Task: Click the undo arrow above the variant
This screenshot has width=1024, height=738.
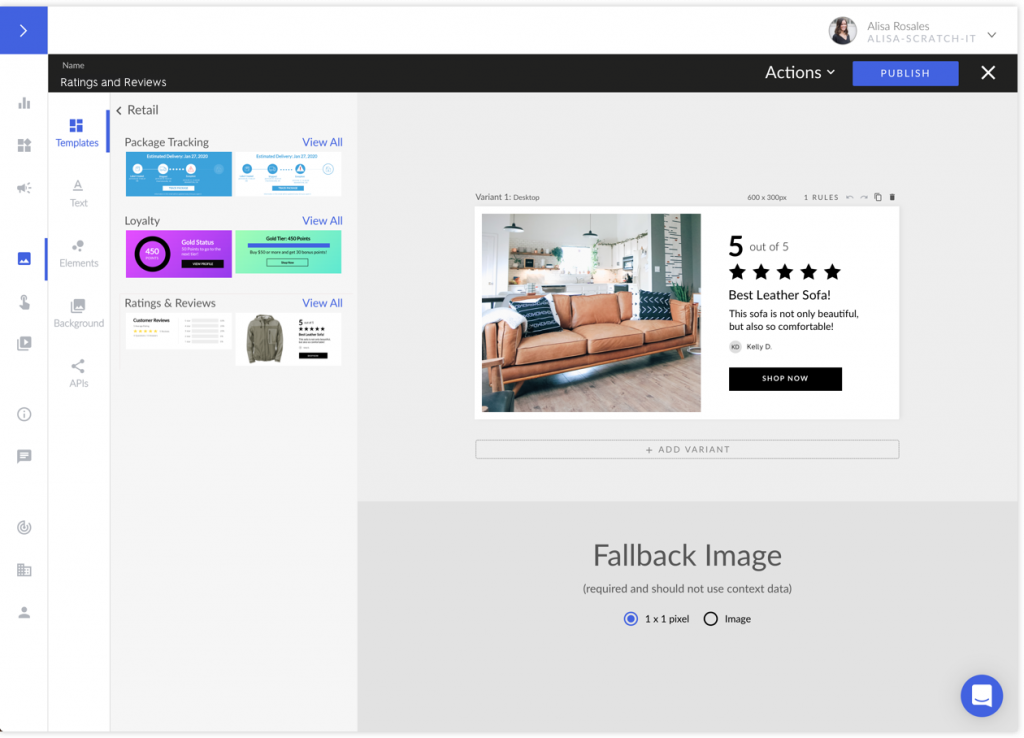Action: [x=849, y=197]
